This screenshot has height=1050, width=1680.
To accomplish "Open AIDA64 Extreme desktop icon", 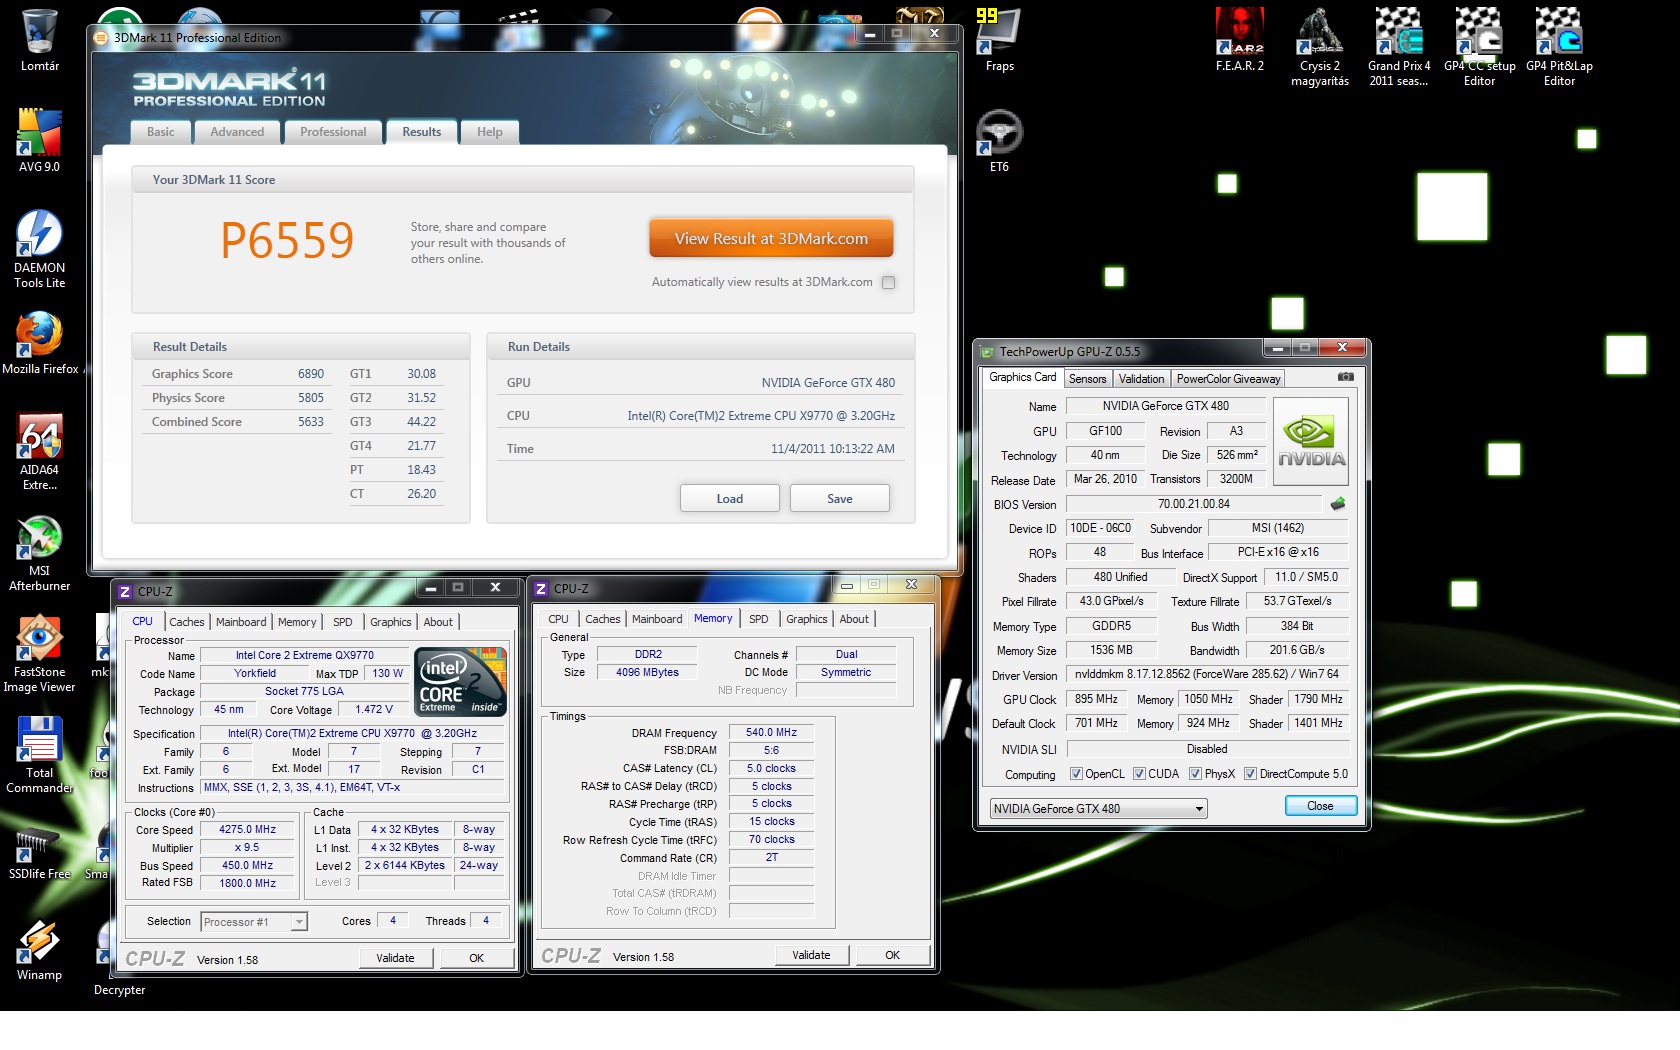I will pos(40,450).
